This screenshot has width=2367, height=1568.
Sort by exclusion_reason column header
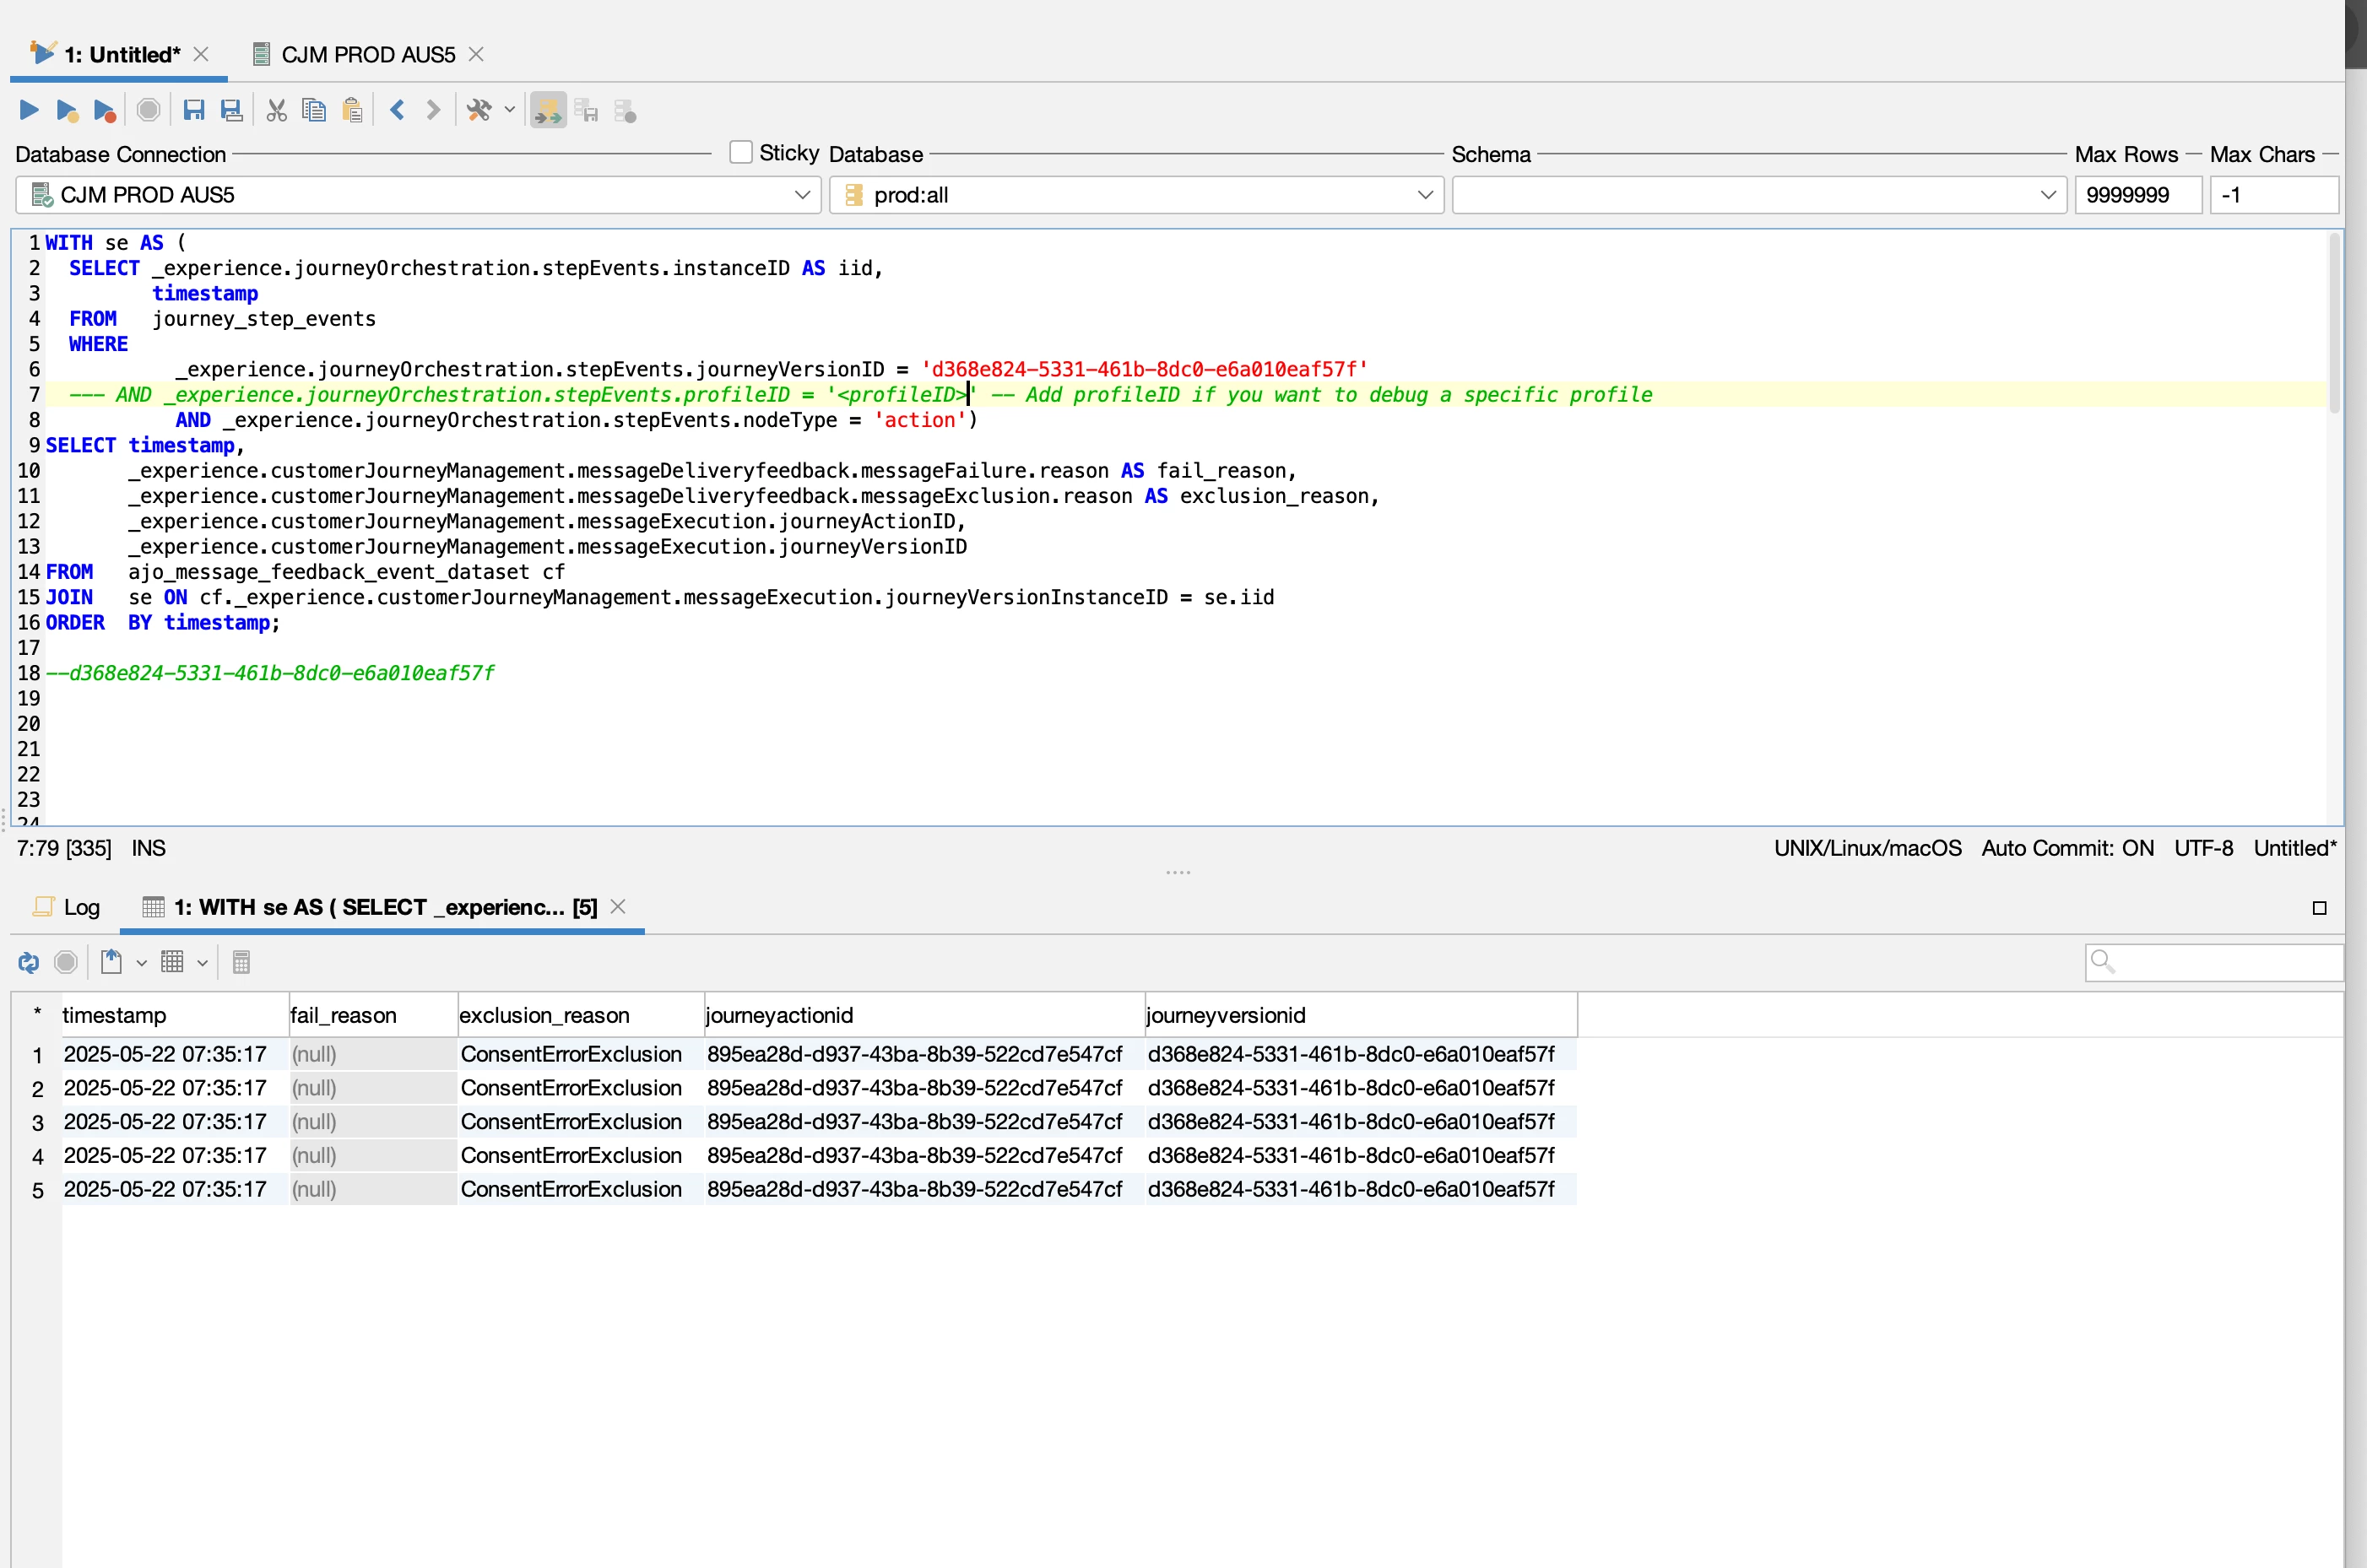point(545,1015)
